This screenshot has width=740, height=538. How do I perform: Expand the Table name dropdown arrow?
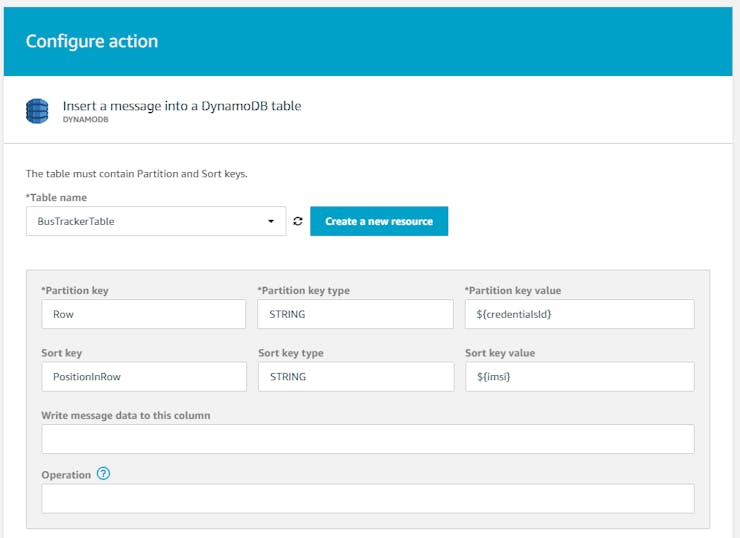(x=271, y=221)
